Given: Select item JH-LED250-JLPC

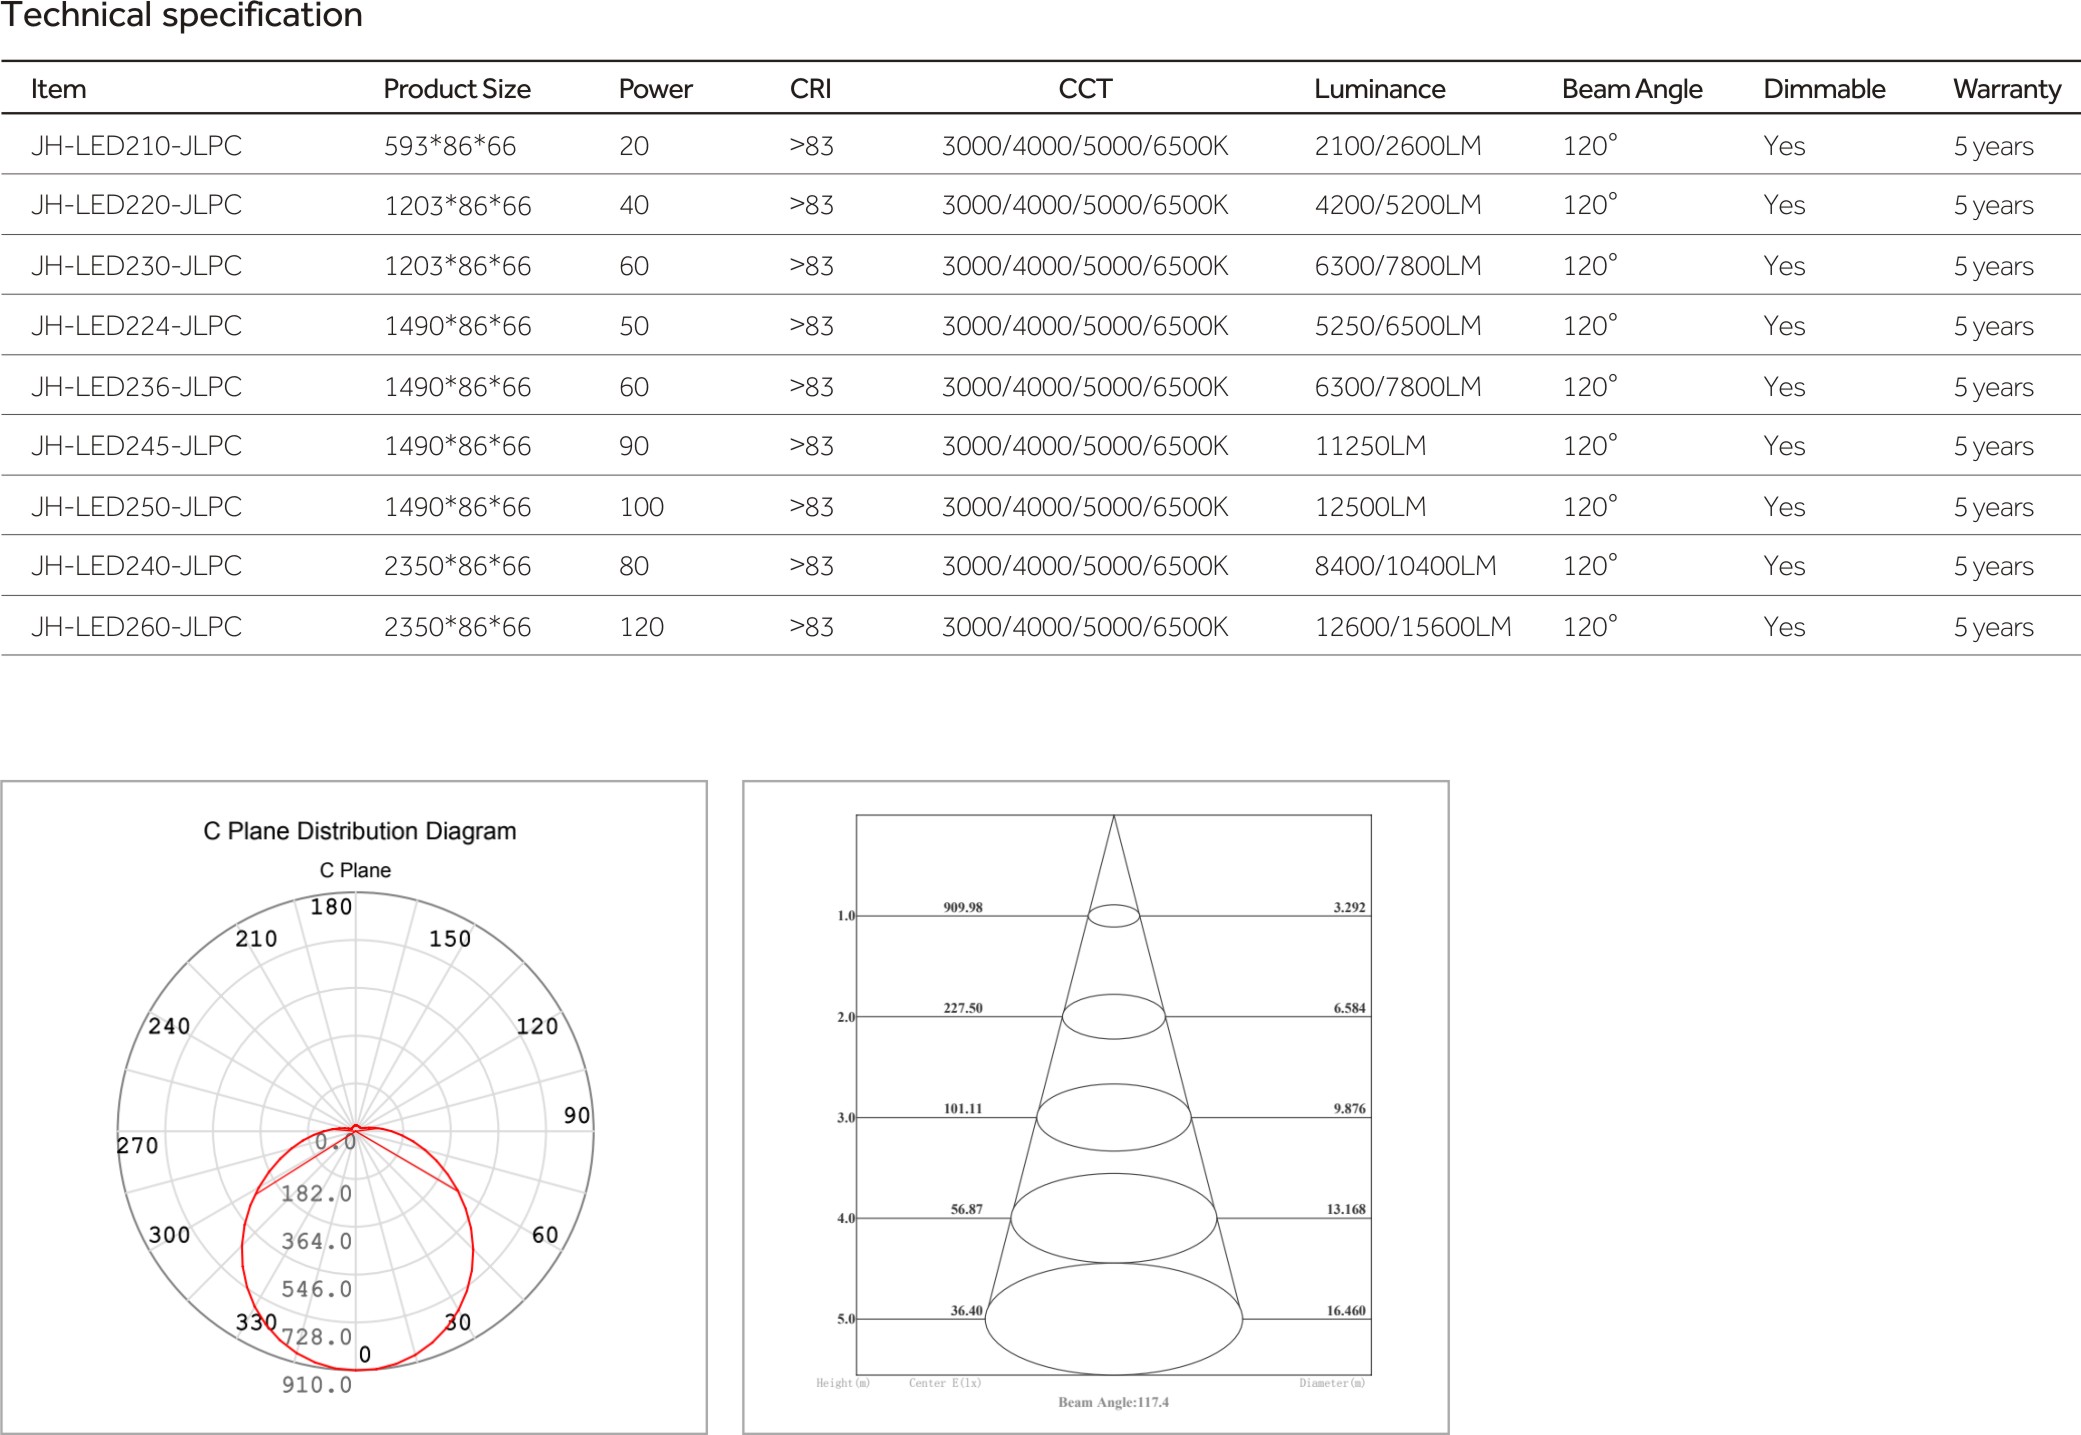Looking at the screenshot, I should coord(136,507).
